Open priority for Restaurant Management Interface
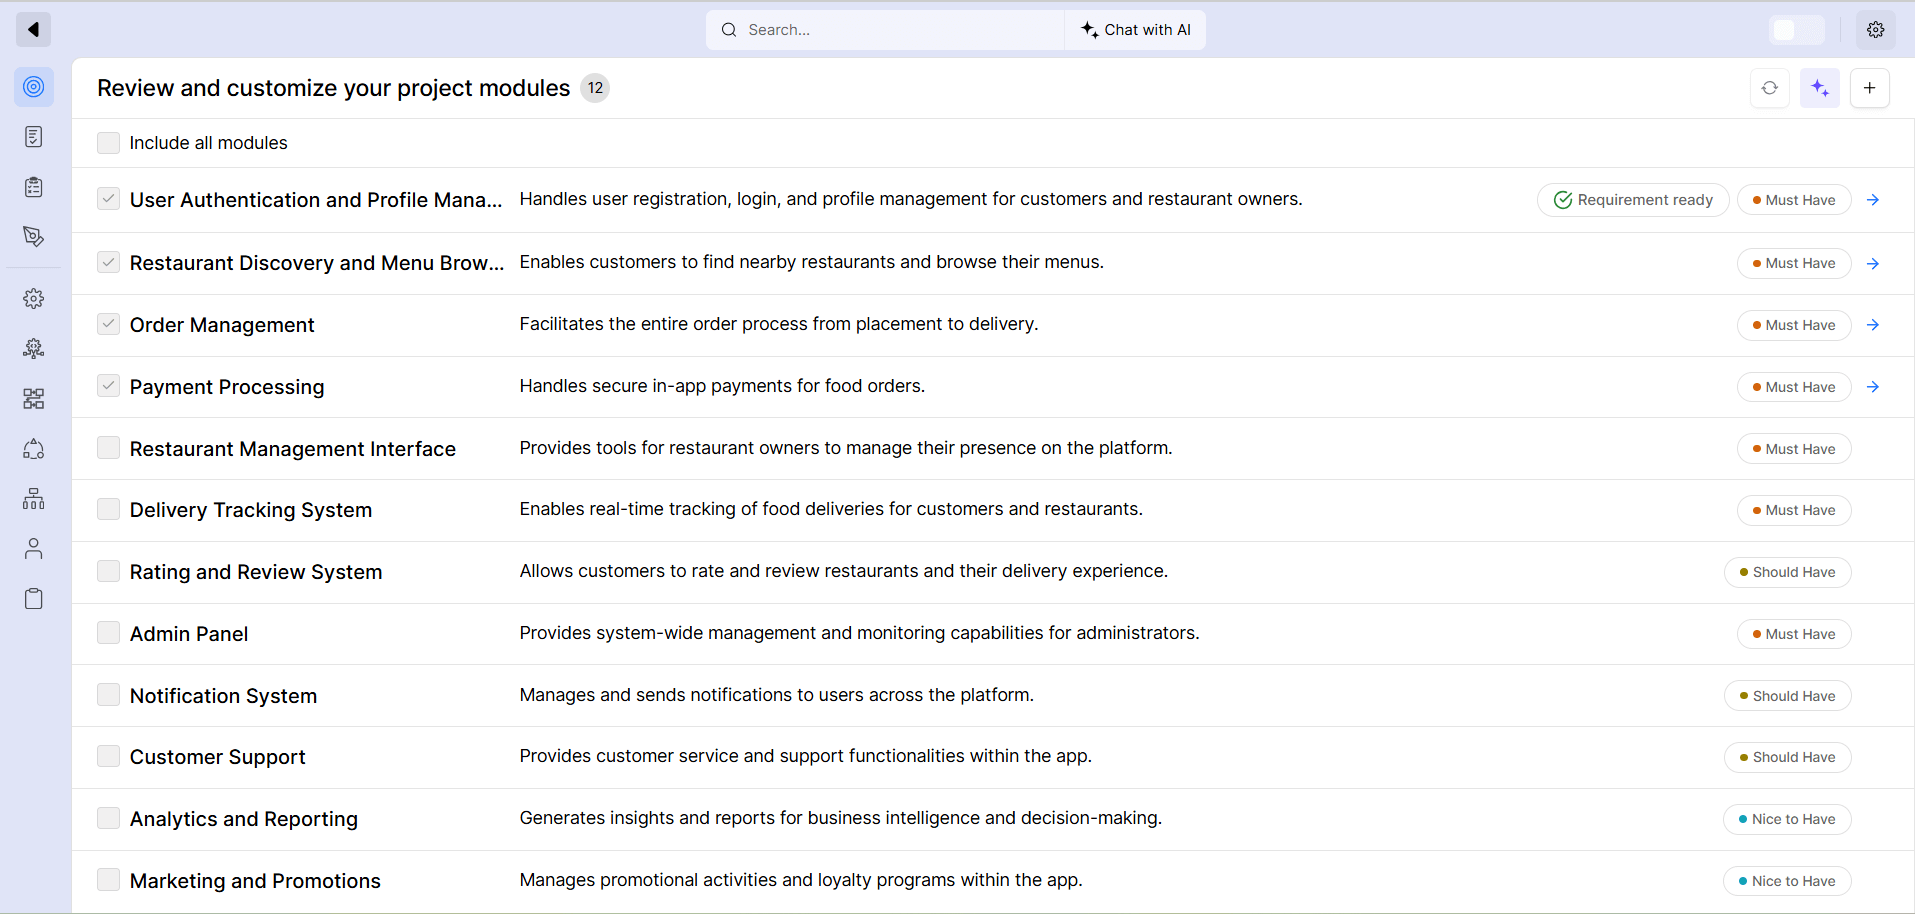 (1794, 449)
